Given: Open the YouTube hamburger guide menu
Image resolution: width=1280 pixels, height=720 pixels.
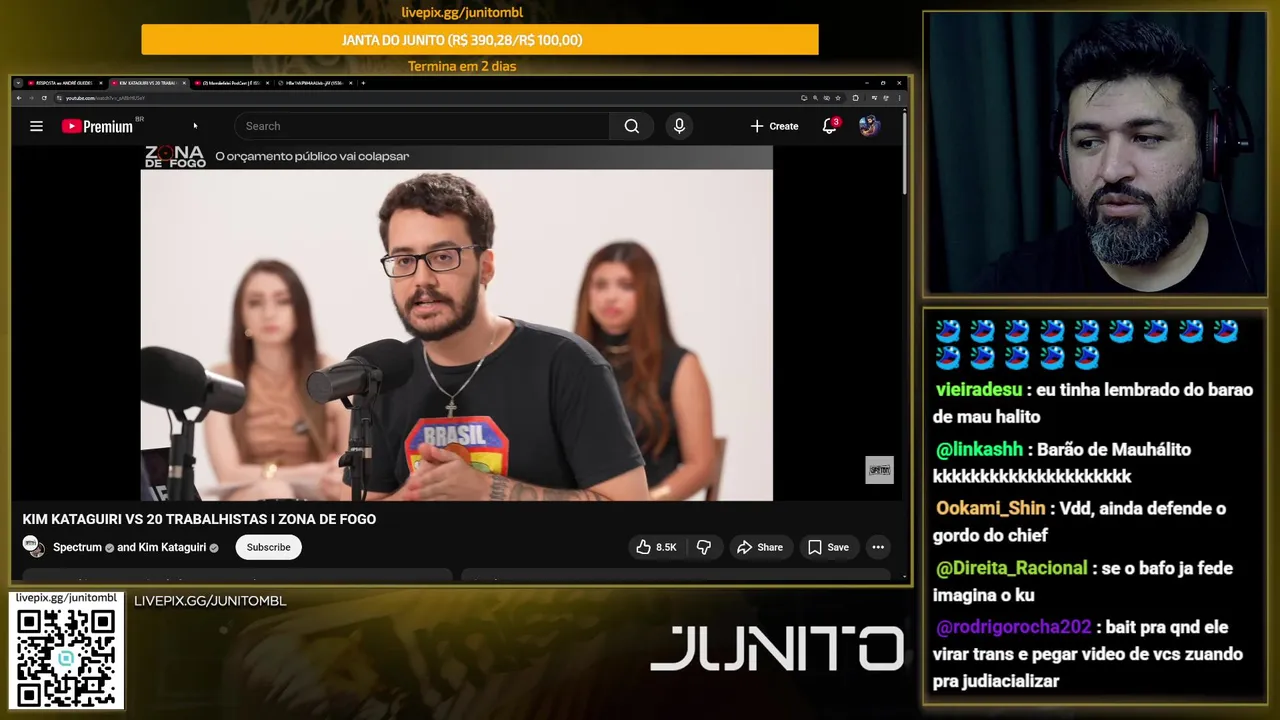Looking at the screenshot, I should point(36,126).
